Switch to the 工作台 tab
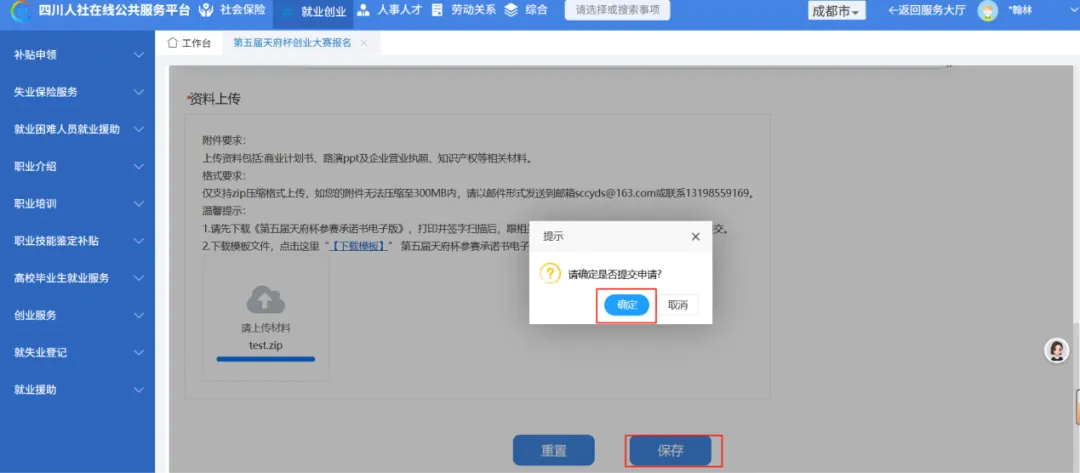Image resolution: width=1080 pixels, height=473 pixels. pyautogui.click(x=189, y=44)
